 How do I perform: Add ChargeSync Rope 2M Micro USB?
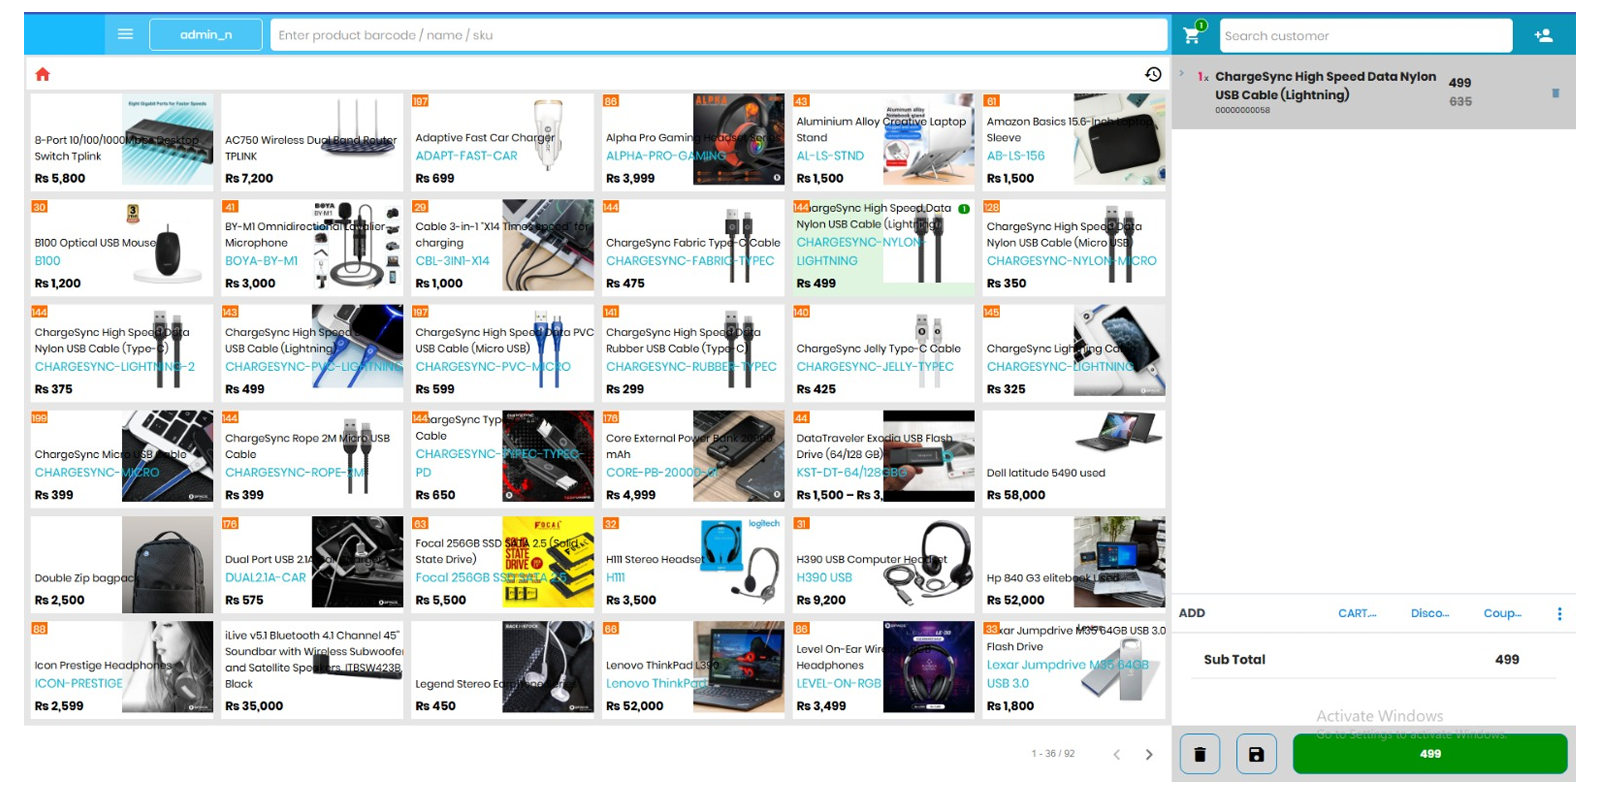312,457
